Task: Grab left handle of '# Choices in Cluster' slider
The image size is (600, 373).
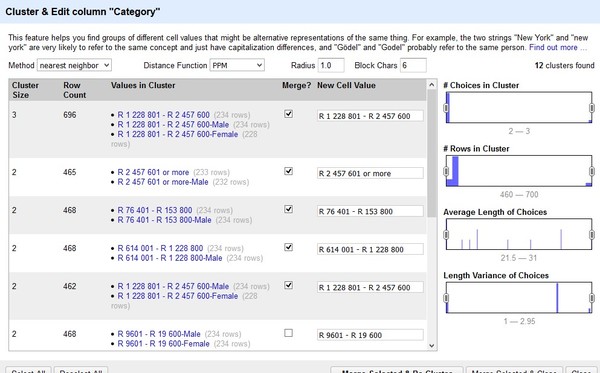Action: (446, 108)
